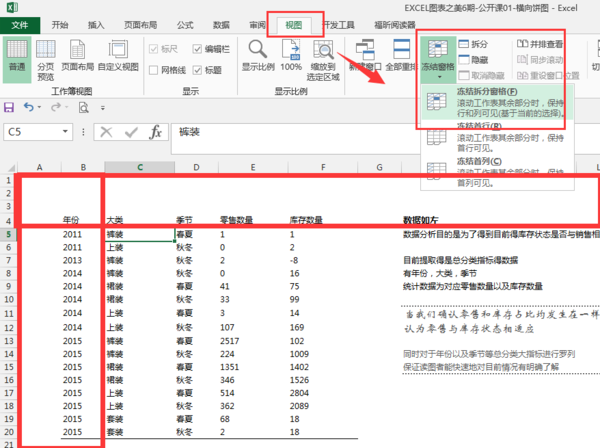
Task: Toggle the 标尺 ruler checkbox
Action: click(x=153, y=49)
